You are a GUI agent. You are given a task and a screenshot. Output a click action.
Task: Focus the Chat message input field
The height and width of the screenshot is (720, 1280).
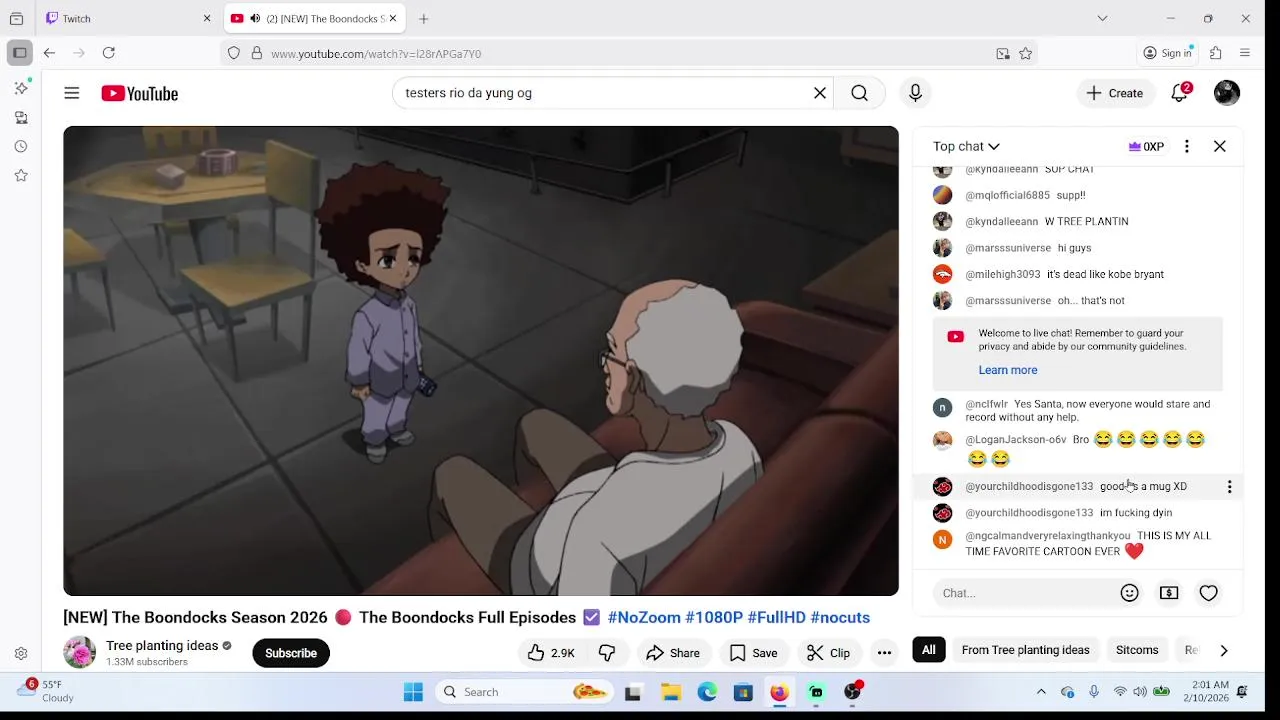pyautogui.click(x=1025, y=593)
